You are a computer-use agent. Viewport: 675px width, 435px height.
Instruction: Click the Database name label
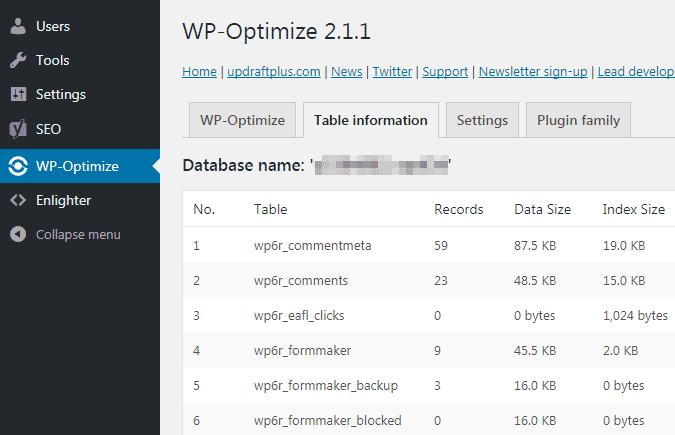(x=244, y=165)
